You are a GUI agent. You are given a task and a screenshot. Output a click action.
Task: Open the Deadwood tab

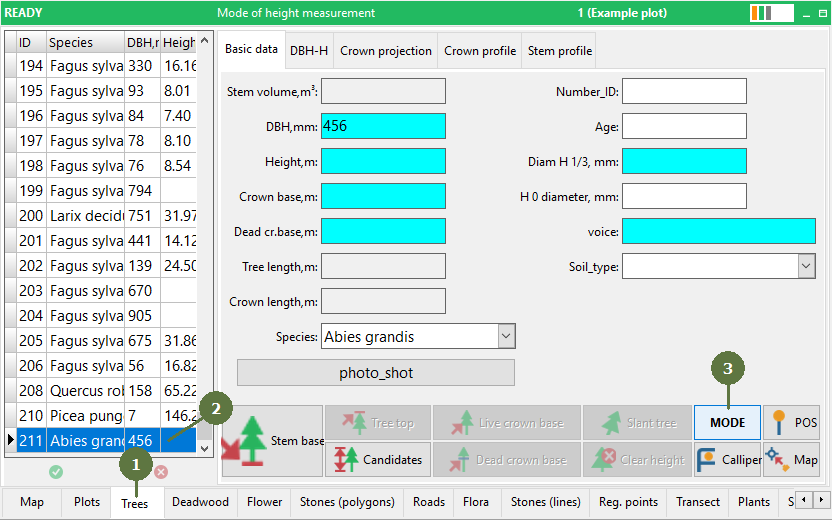point(200,502)
